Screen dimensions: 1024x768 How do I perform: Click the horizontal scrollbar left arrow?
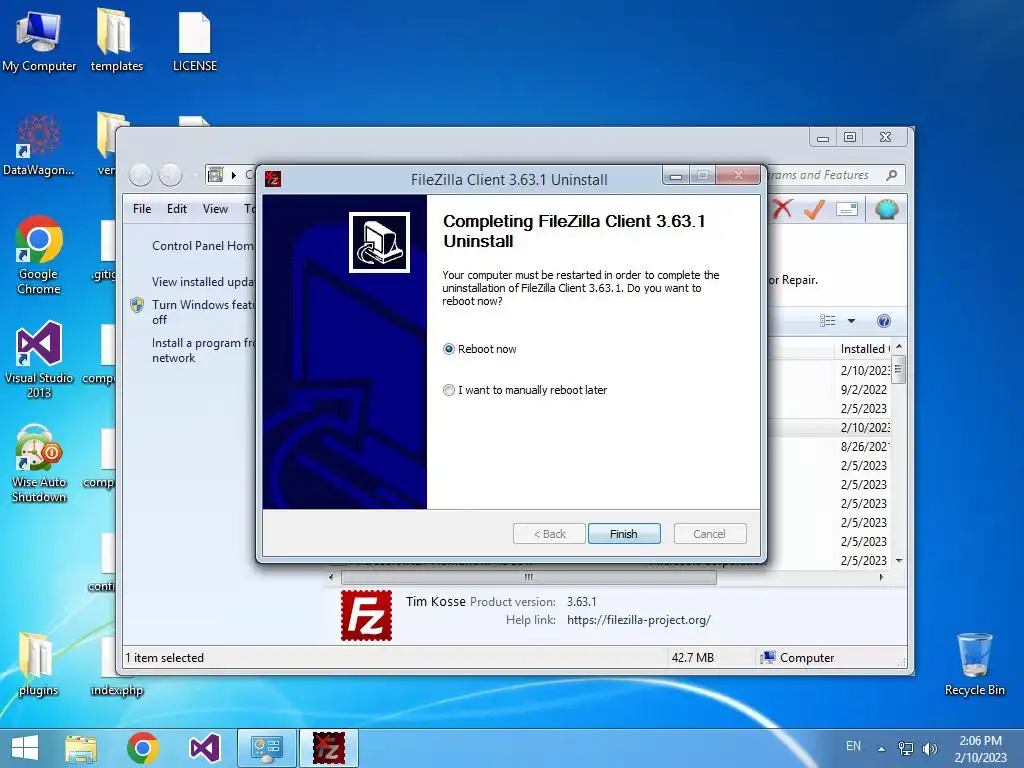[331, 577]
